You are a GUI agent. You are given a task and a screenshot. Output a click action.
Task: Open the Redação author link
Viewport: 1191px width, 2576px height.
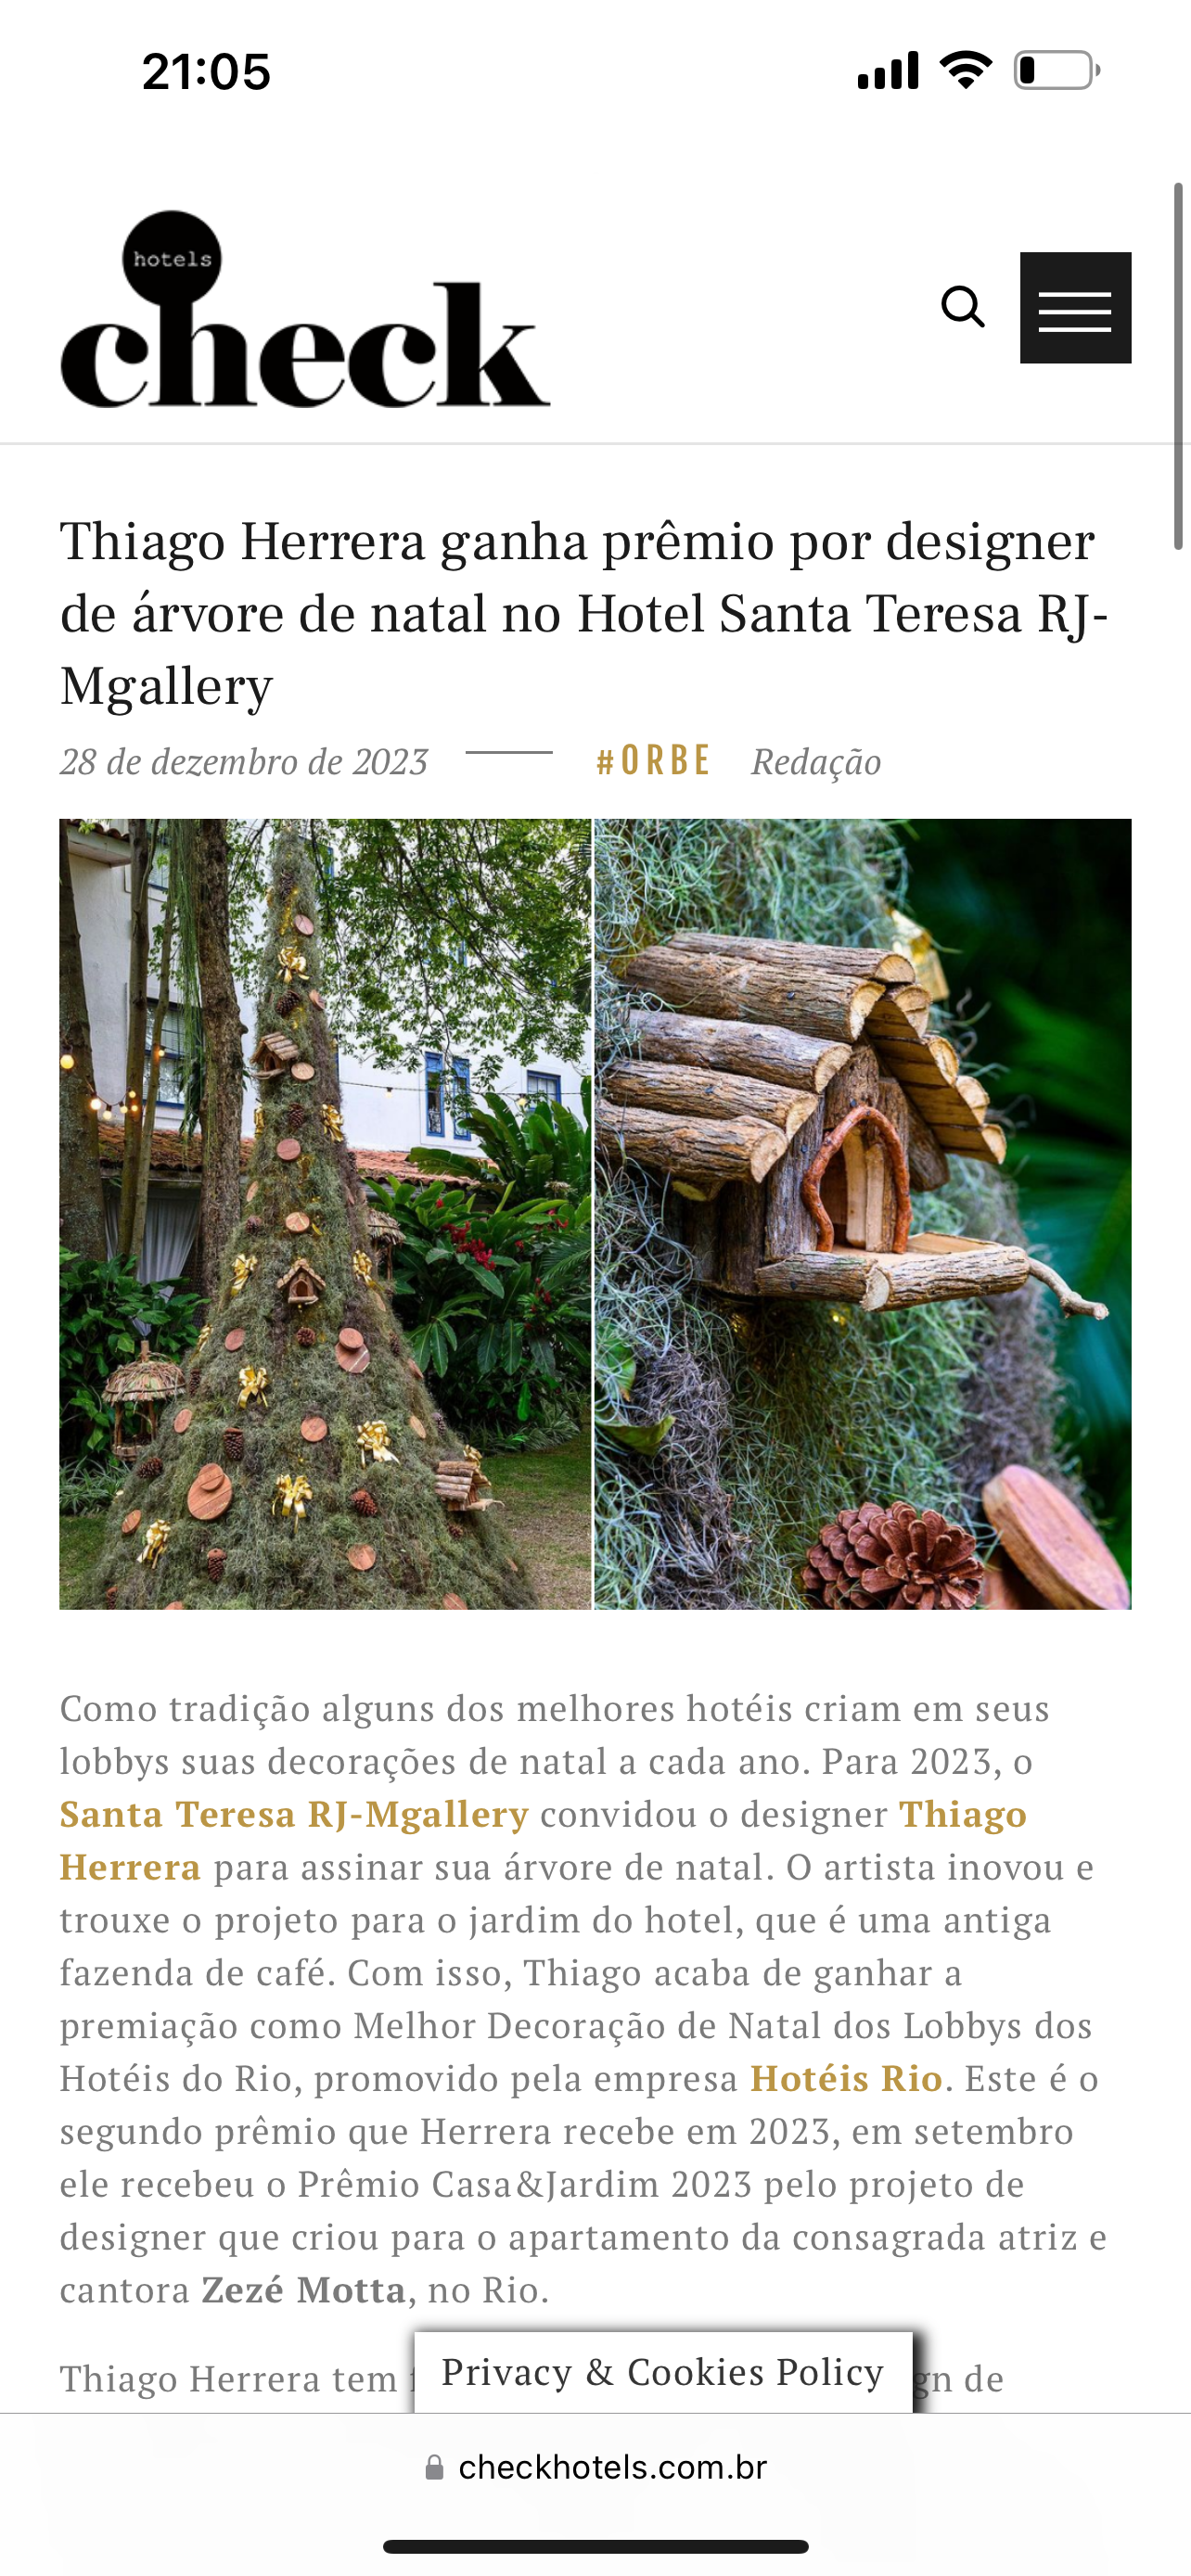(816, 762)
